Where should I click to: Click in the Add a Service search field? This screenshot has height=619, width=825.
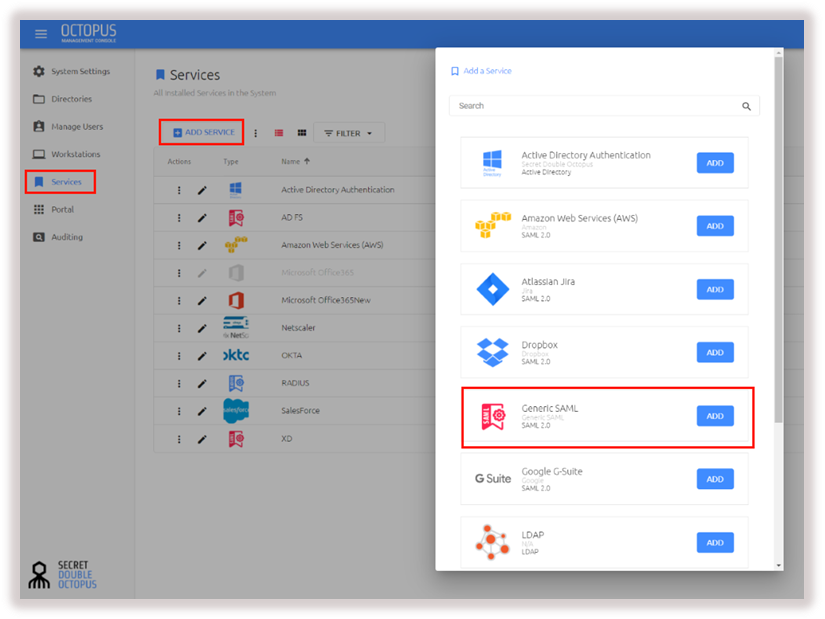pos(604,106)
